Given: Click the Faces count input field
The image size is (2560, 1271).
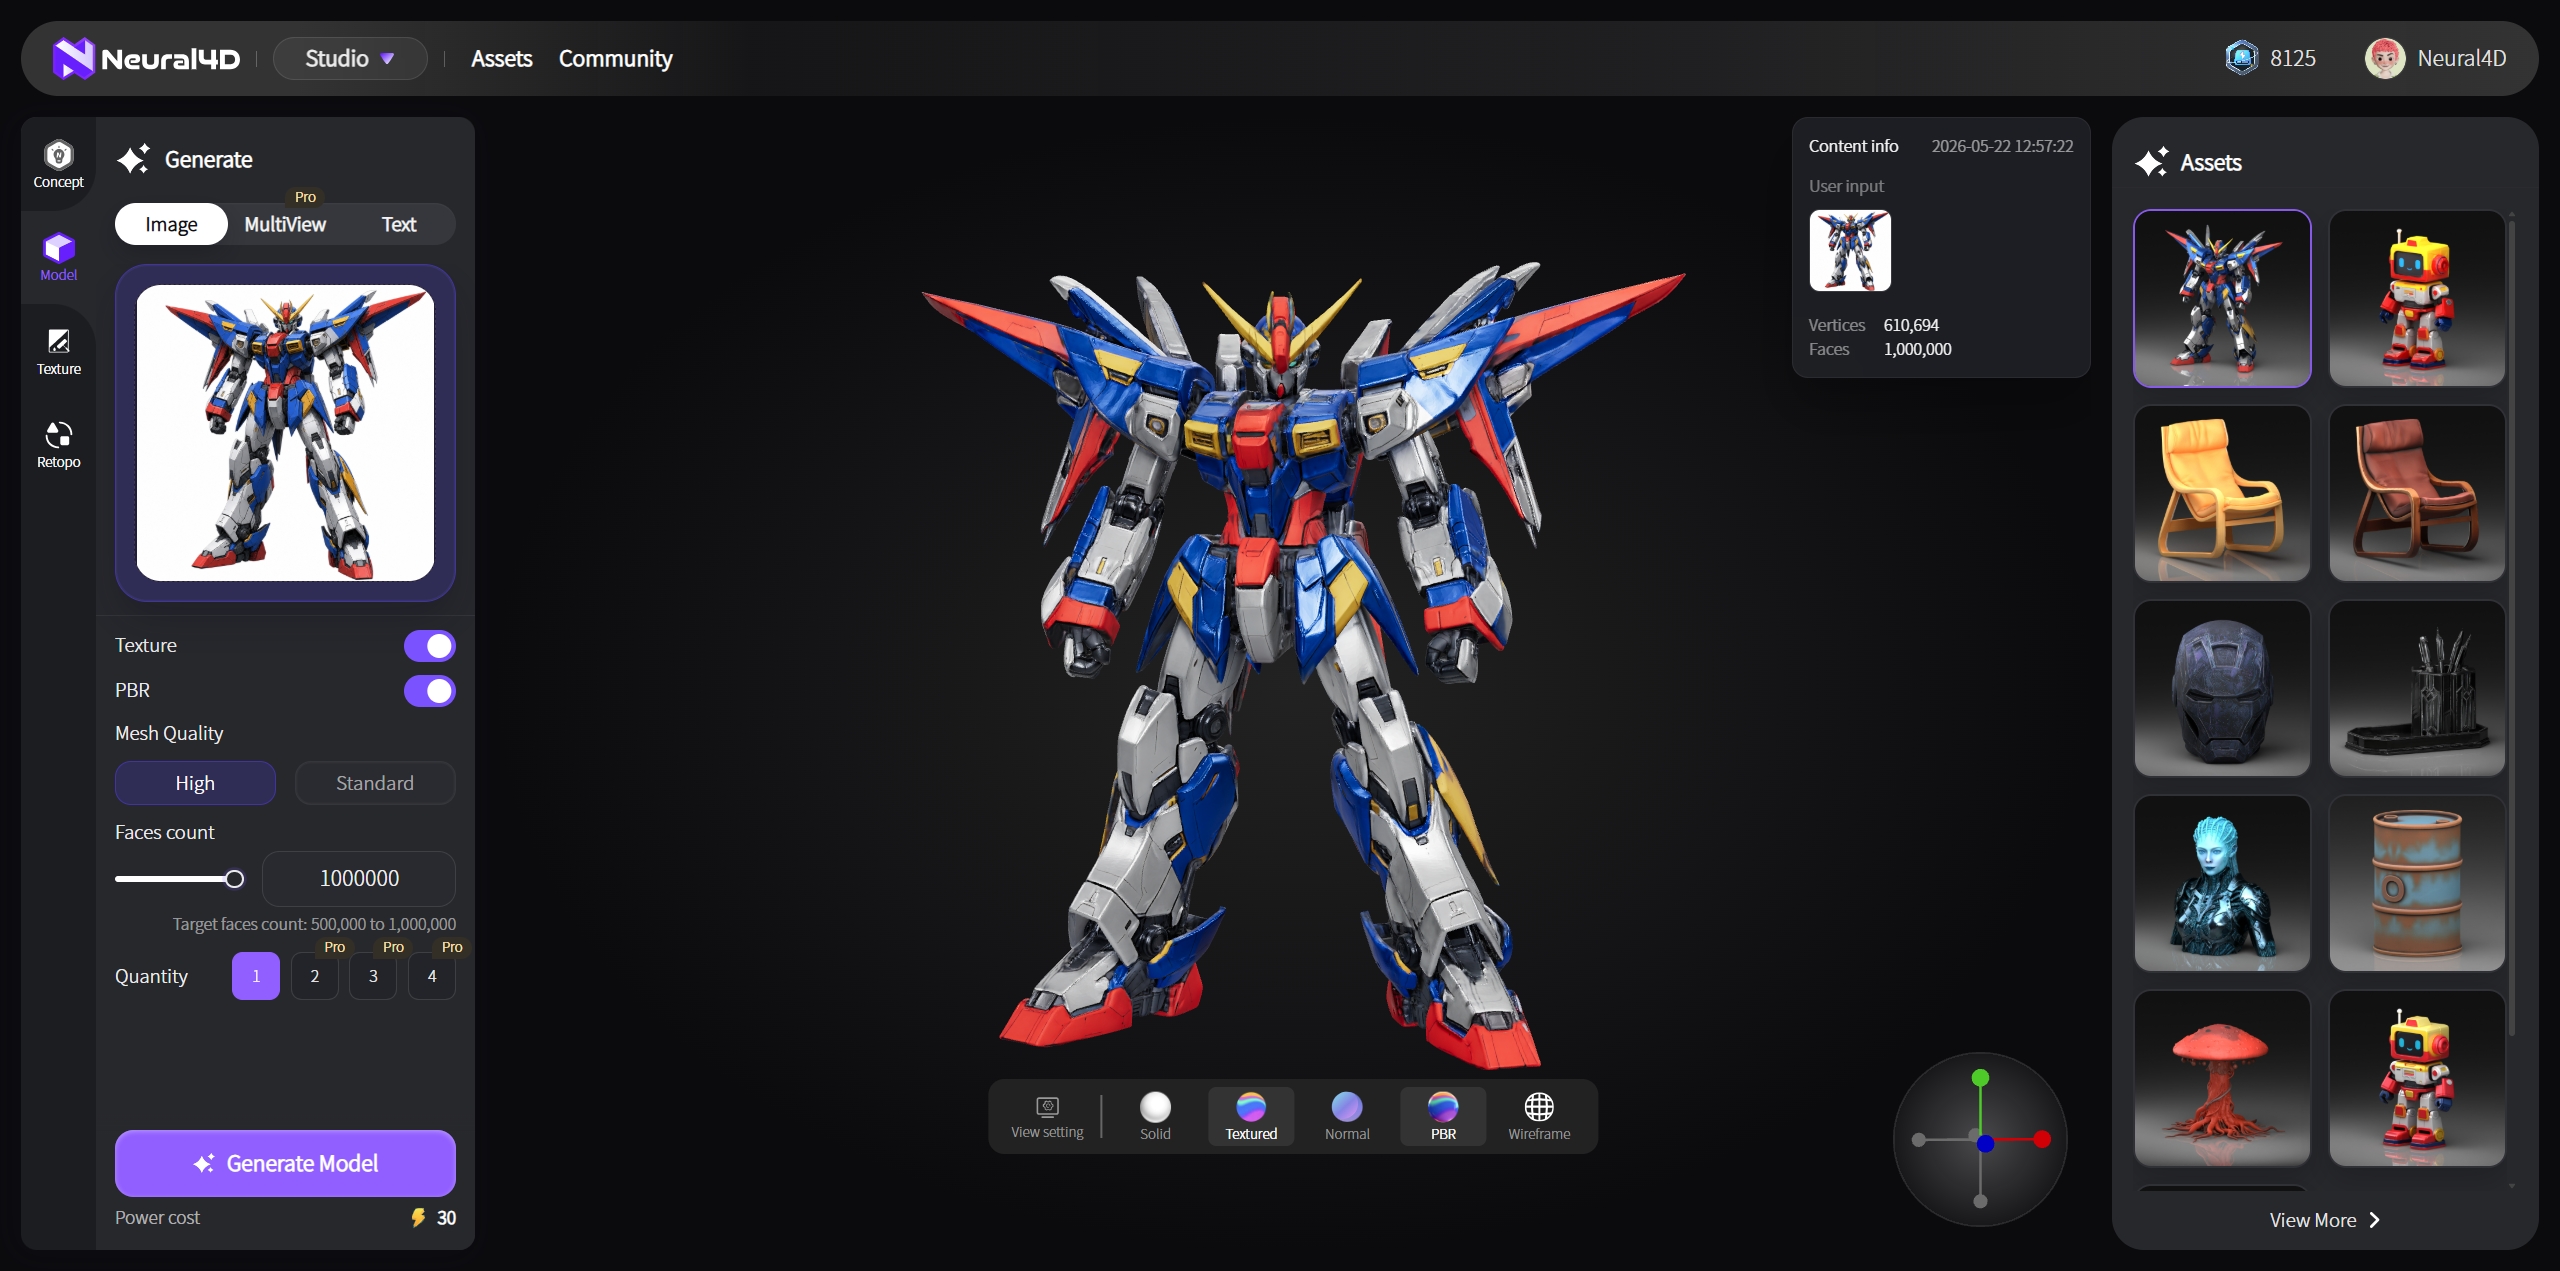Looking at the screenshot, I should [359, 878].
